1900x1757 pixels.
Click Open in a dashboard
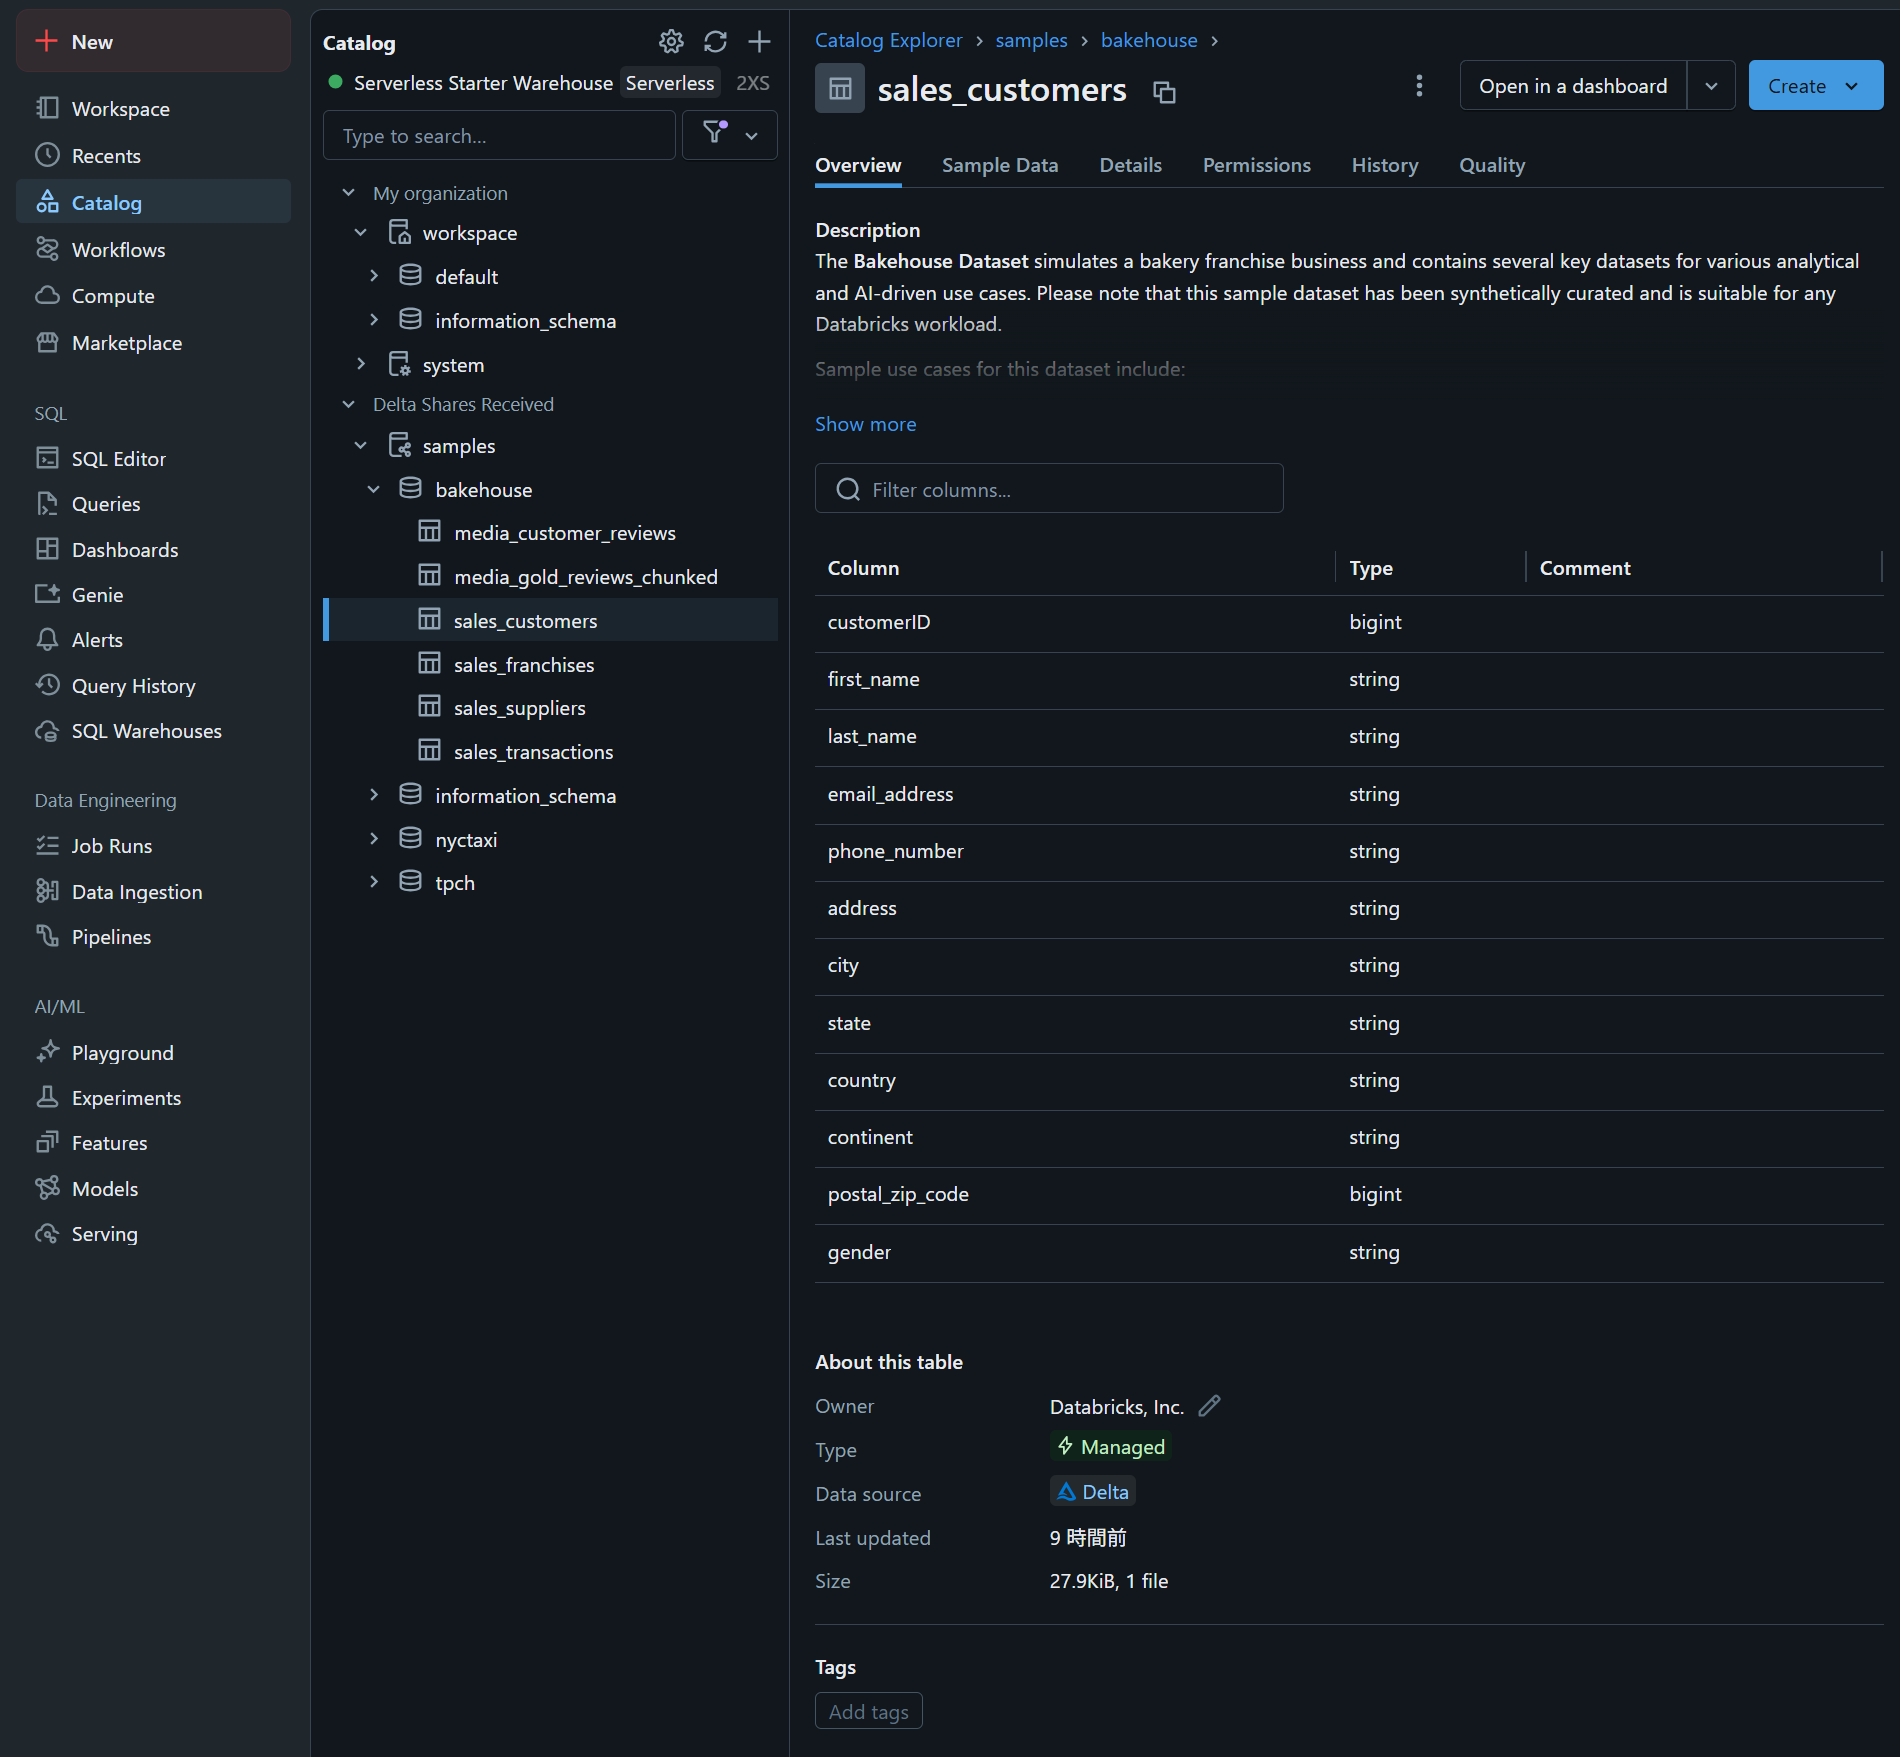point(1573,86)
